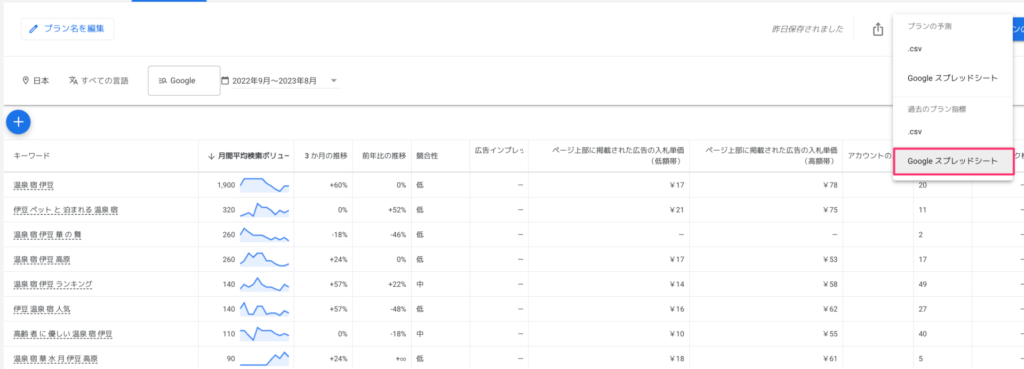The height and width of the screenshot is (369, 1024).
Task: Click trend sparkline for 温泉 宿 伊豆 ランキング
Action: coord(264,284)
